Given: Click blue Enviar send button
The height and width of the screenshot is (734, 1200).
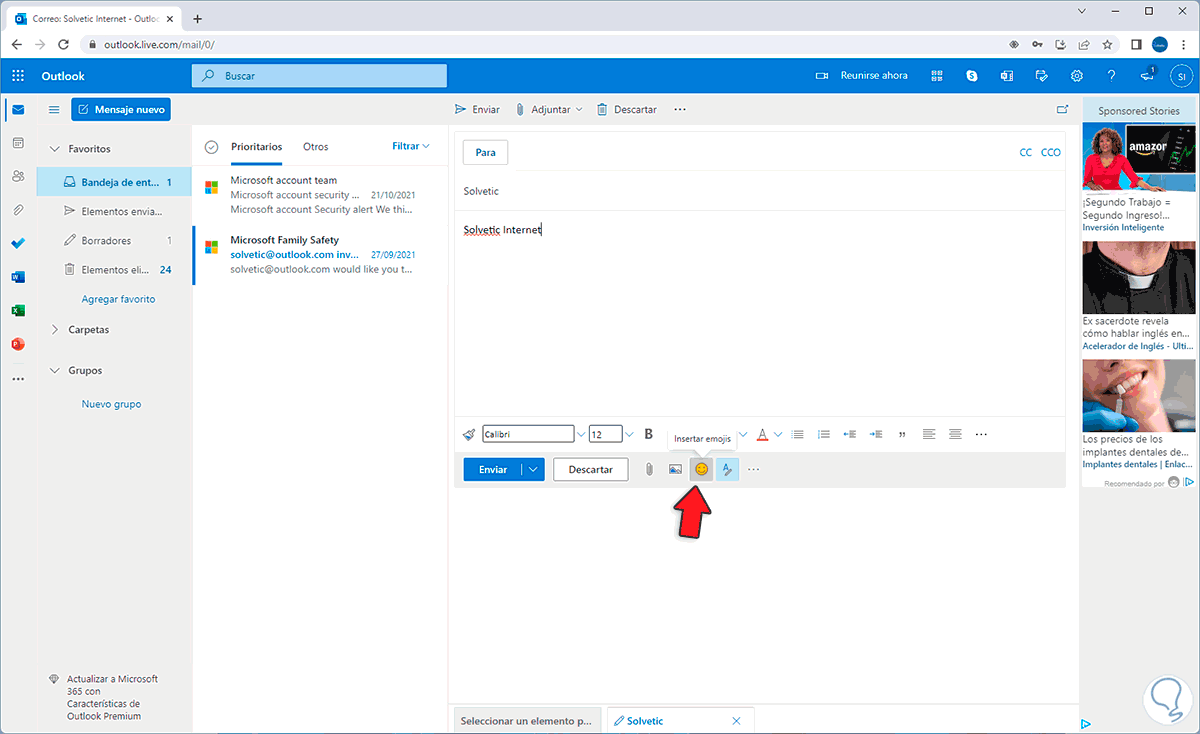Looking at the screenshot, I should [493, 469].
